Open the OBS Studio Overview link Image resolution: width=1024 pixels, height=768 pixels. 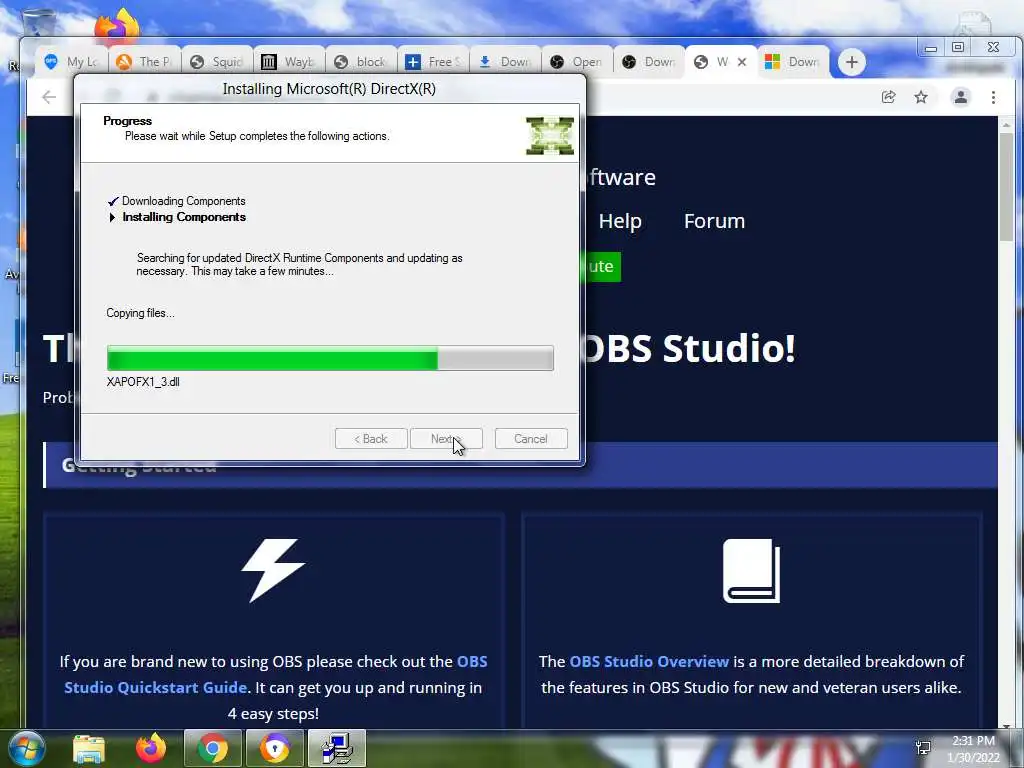(x=649, y=662)
